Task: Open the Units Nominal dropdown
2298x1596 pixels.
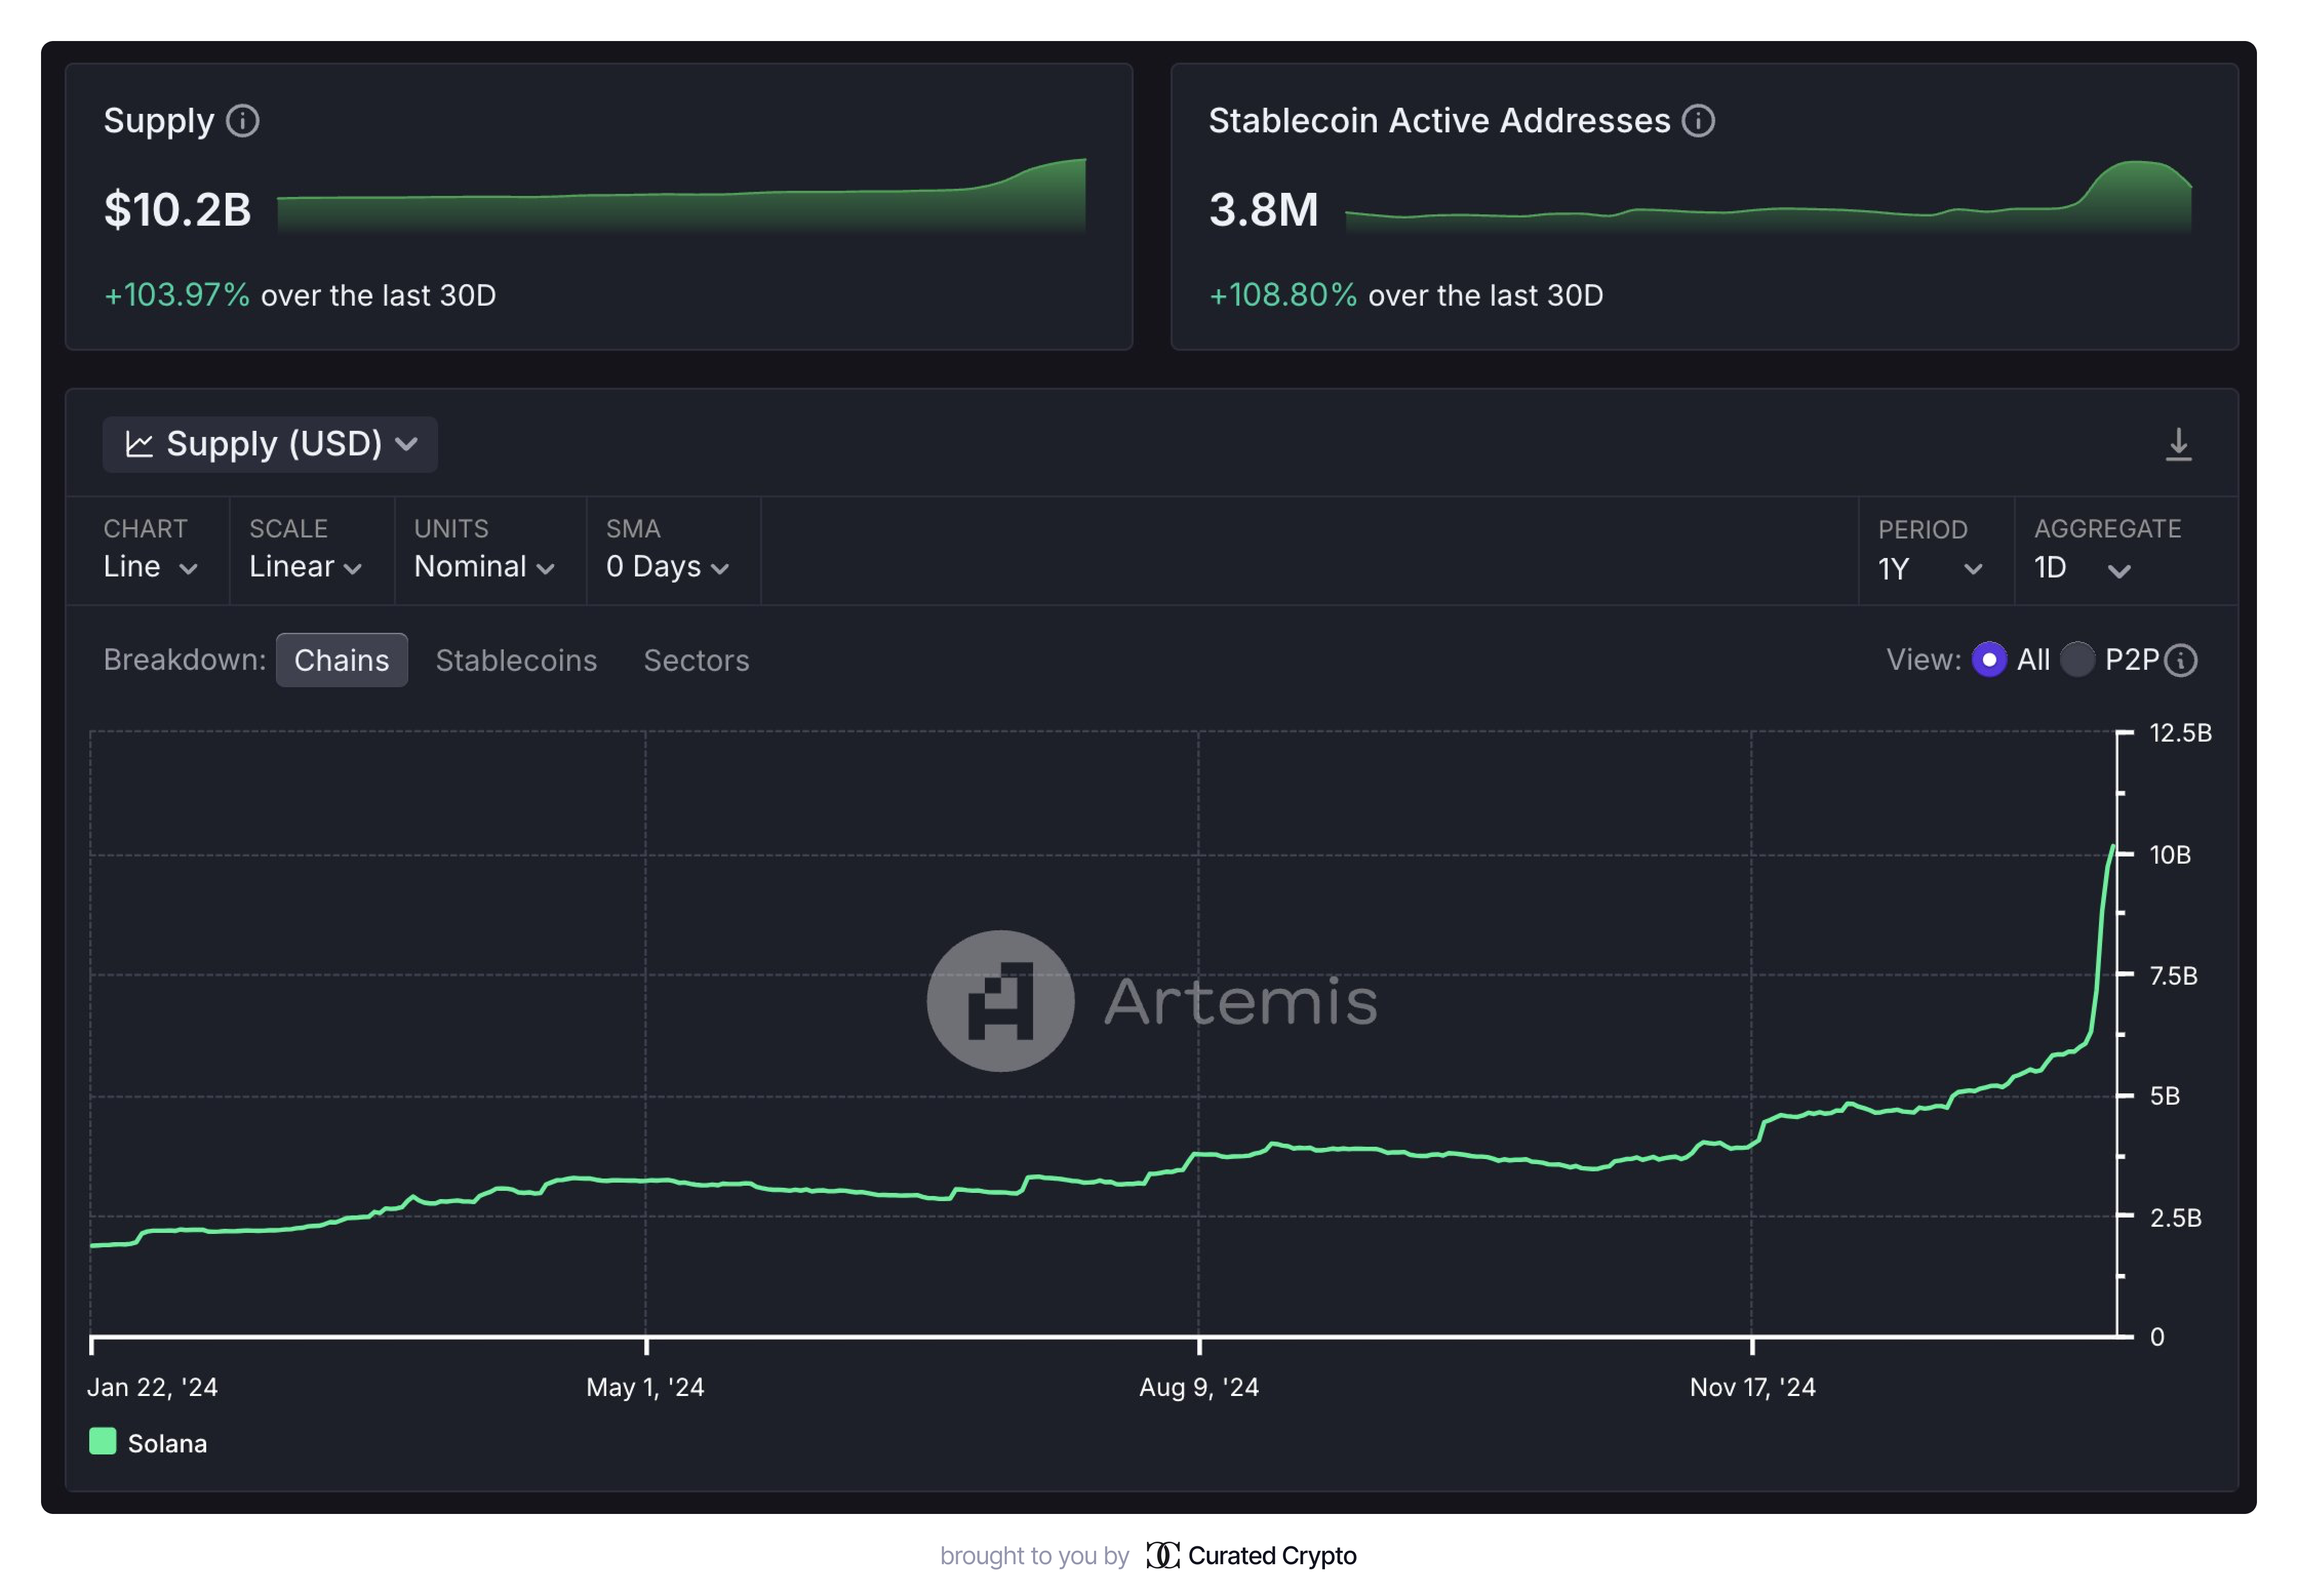Action: pyautogui.click(x=484, y=567)
